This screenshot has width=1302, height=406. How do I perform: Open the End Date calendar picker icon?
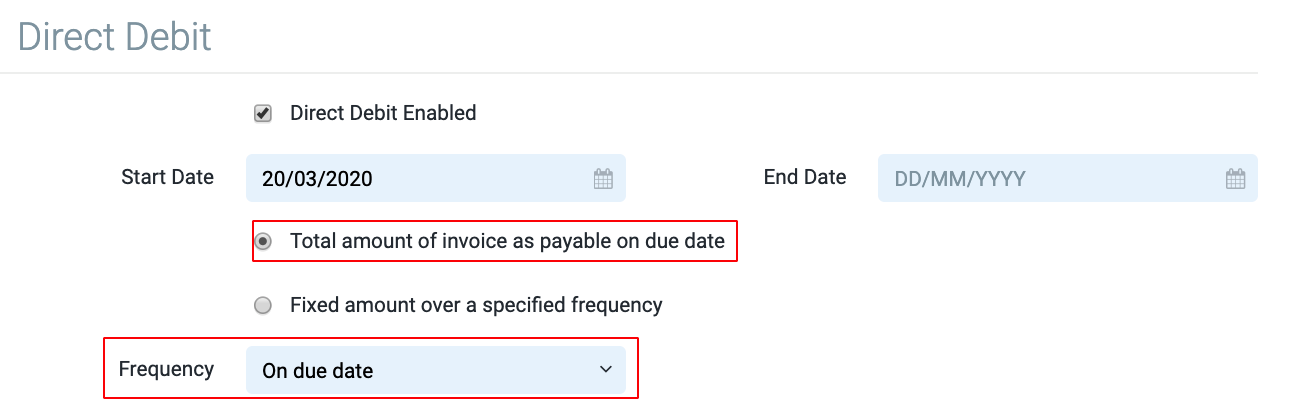click(1235, 179)
